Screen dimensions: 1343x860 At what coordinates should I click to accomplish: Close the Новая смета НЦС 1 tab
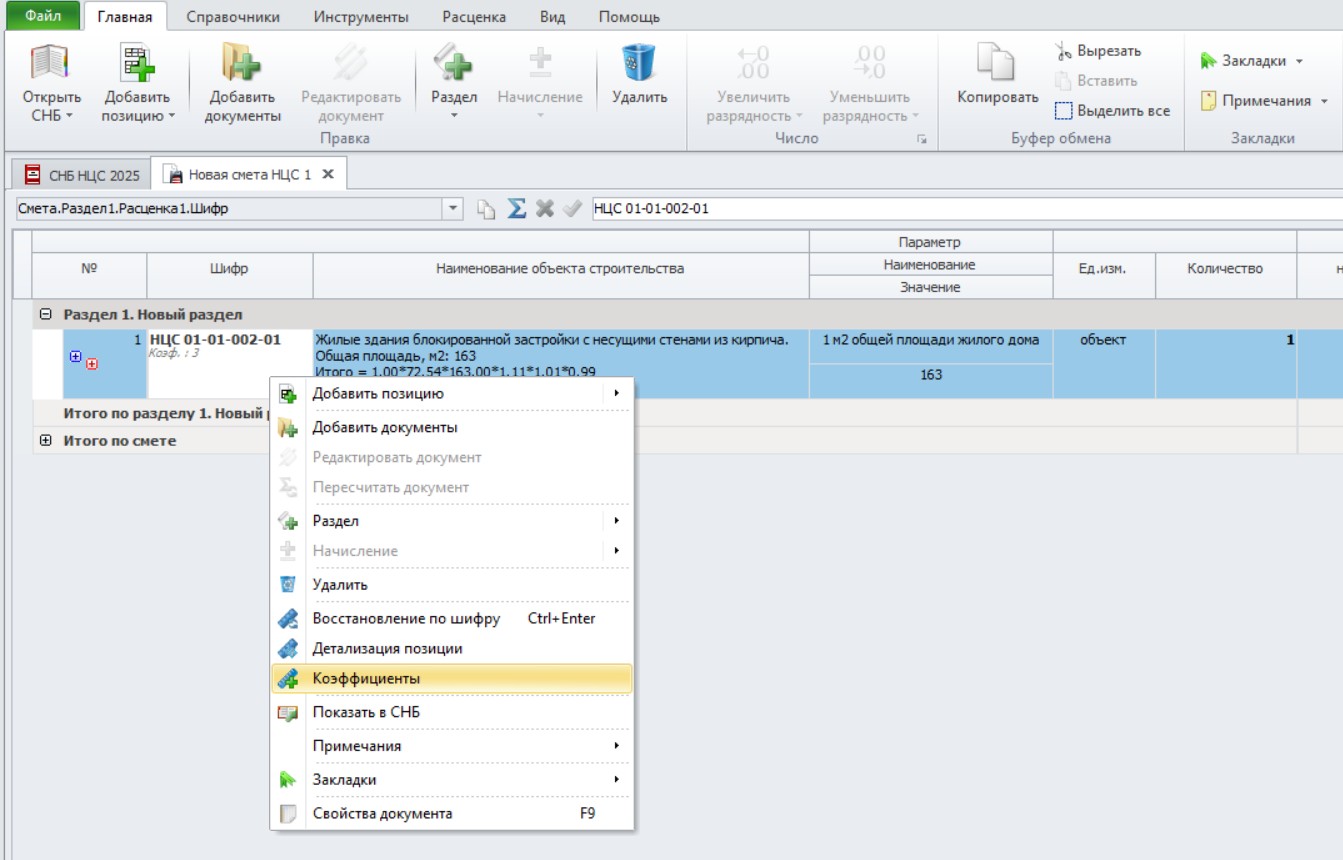click(327, 174)
